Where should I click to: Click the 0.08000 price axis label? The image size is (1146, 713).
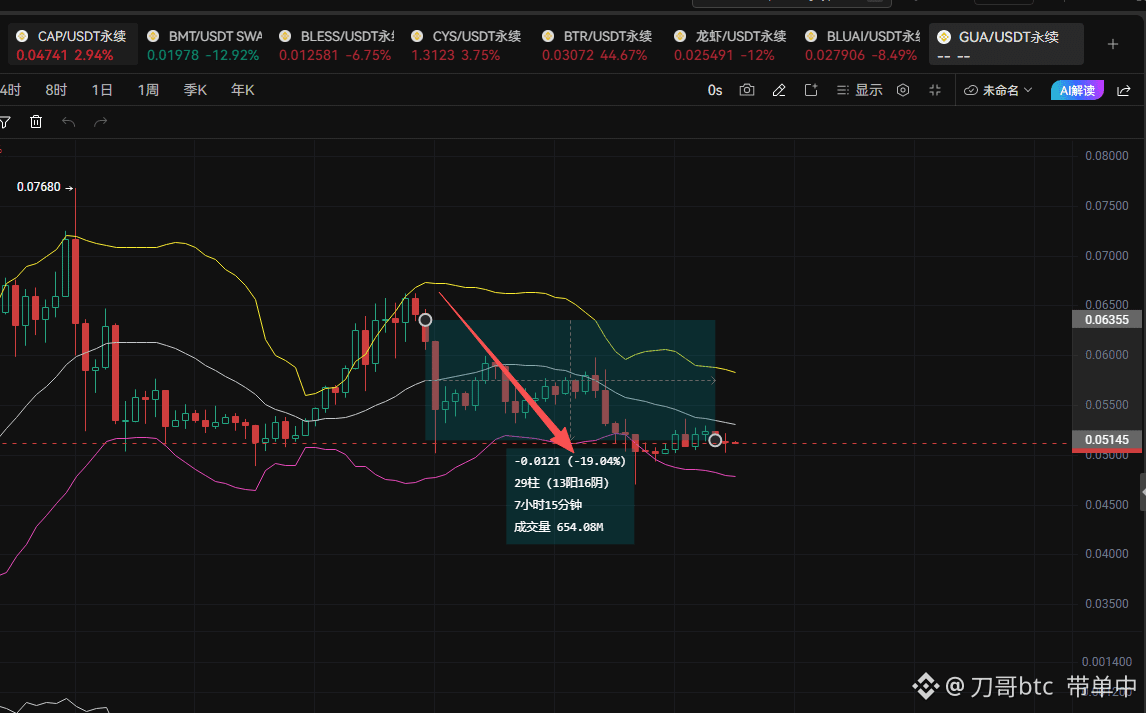click(1107, 156)
